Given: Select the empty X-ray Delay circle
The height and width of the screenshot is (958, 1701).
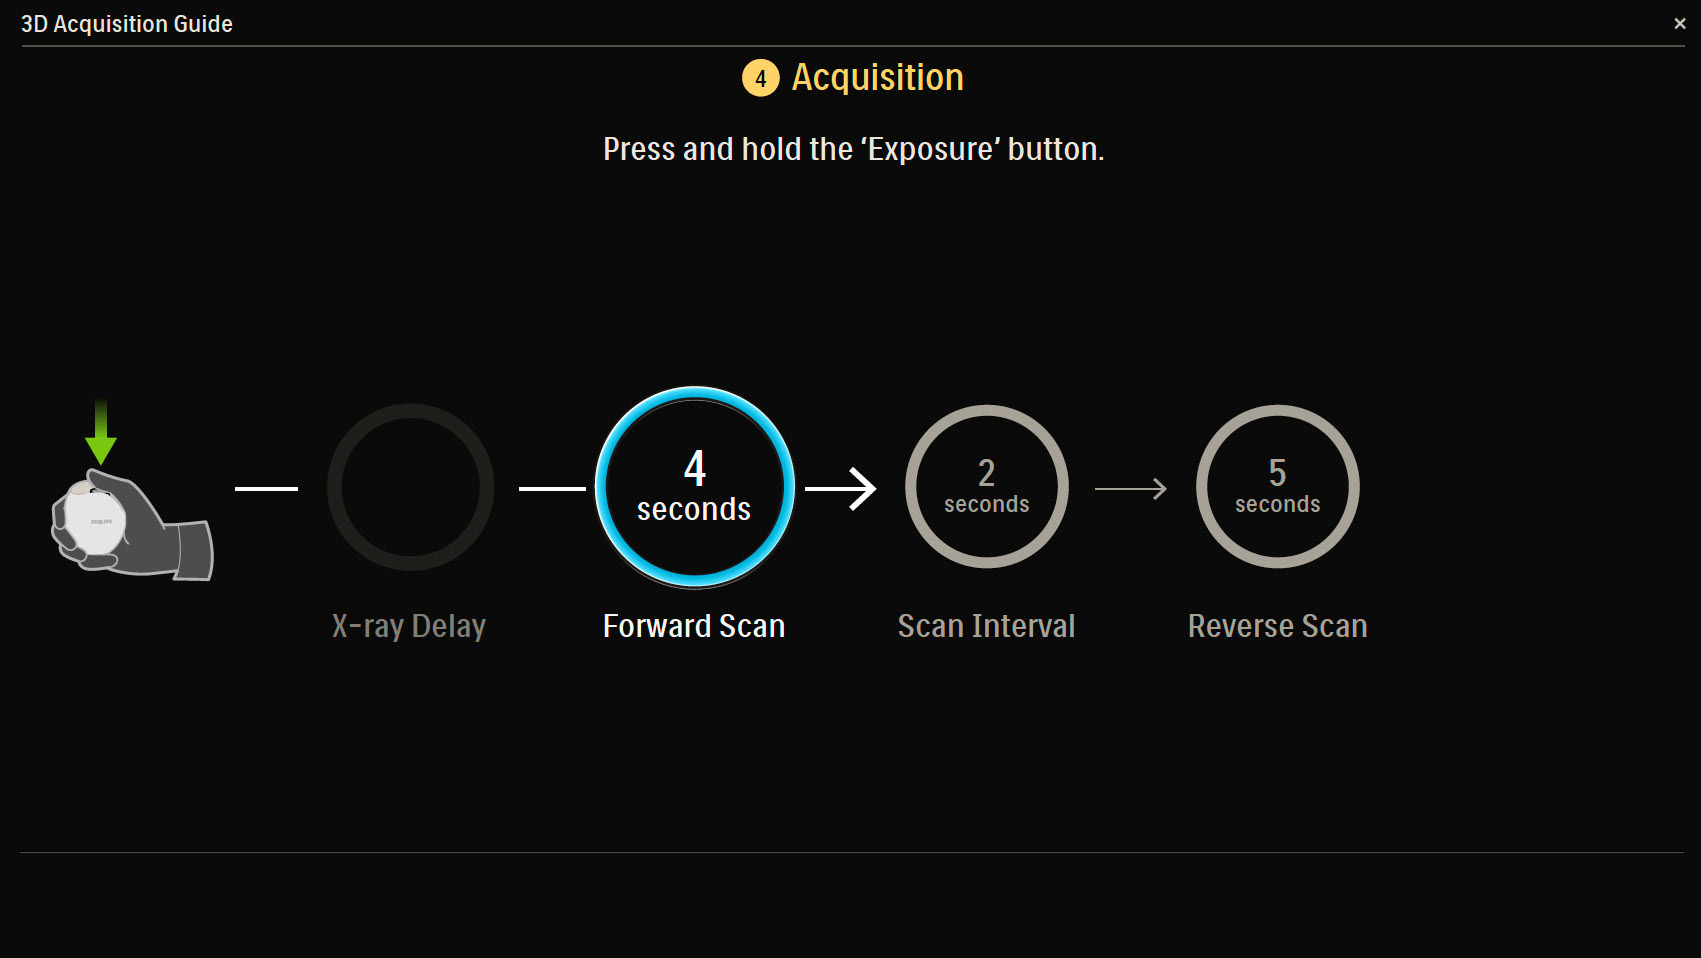Looking at the screenshot, I should (410, 487).
